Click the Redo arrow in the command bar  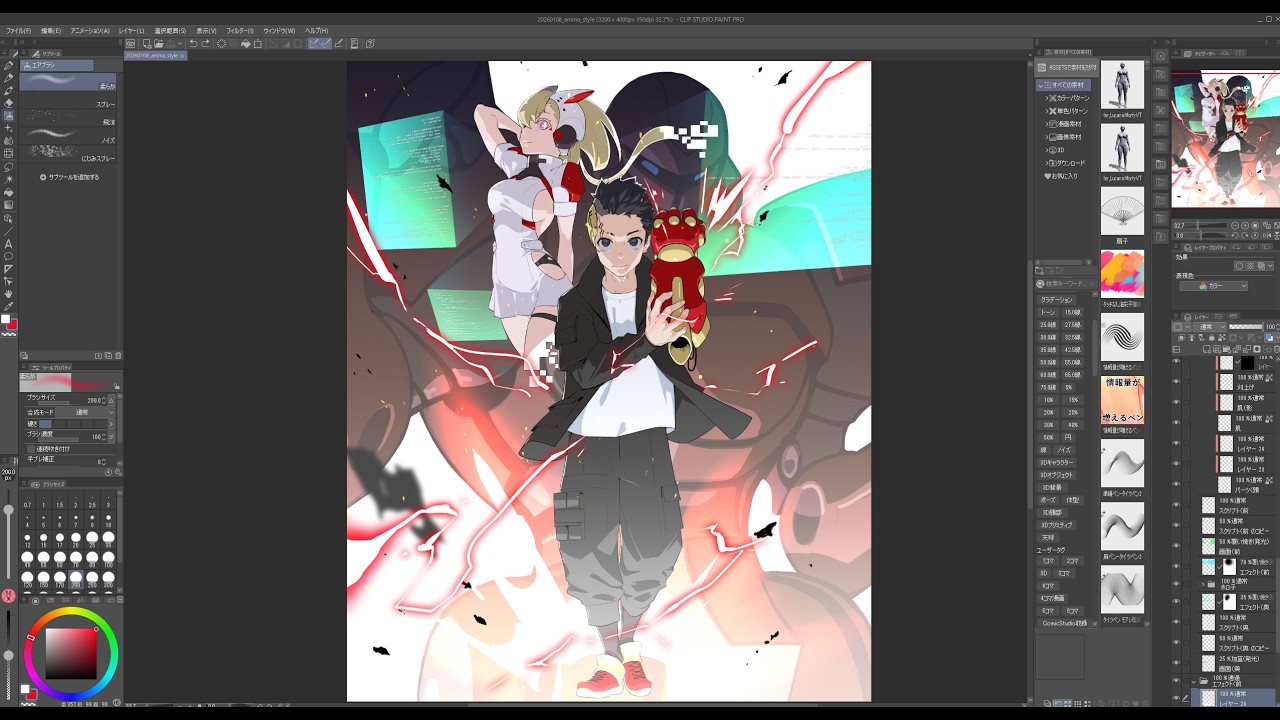click(206, 44)
